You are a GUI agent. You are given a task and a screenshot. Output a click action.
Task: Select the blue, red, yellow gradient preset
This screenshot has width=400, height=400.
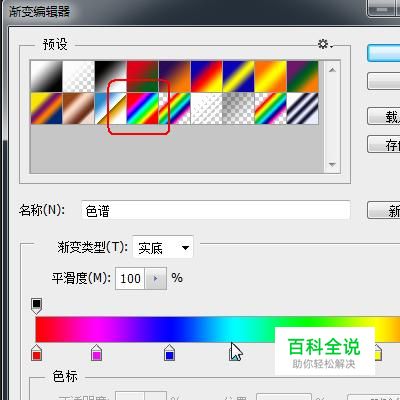pyautogui.click(x=207, y=76)
